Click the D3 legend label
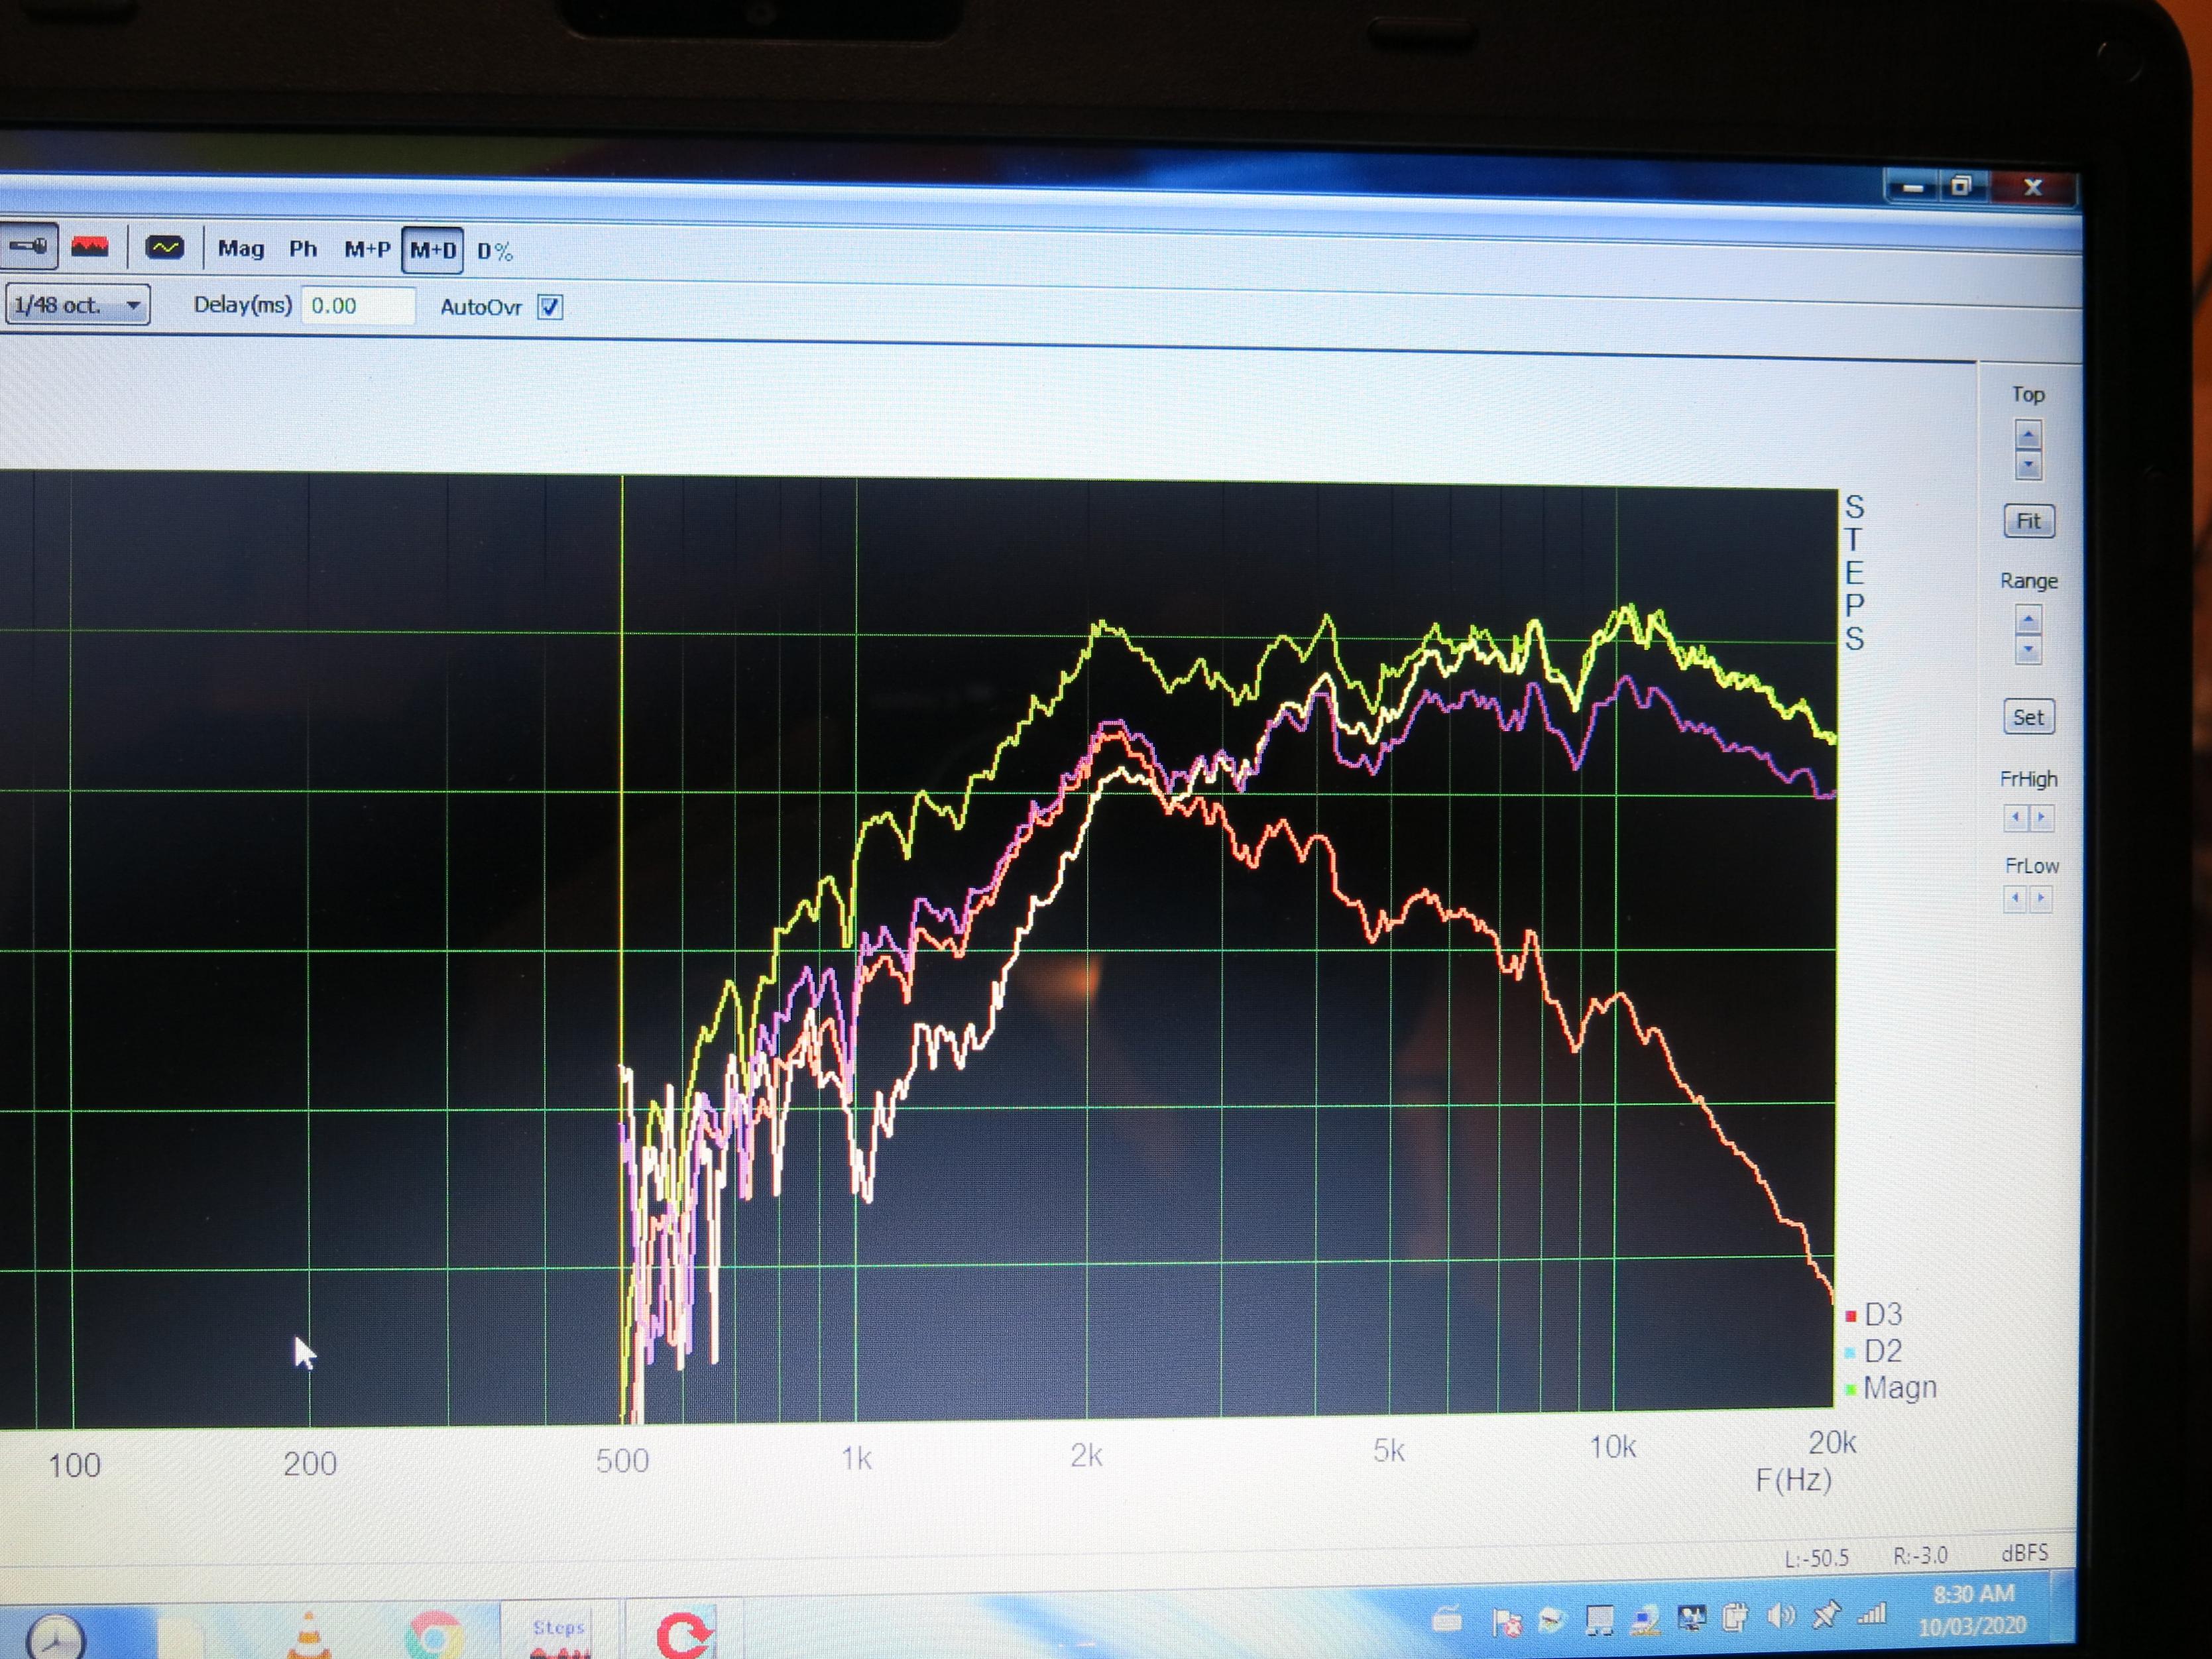Viewport: 2212px width, 1659px height. (x=1883, y=1315)
